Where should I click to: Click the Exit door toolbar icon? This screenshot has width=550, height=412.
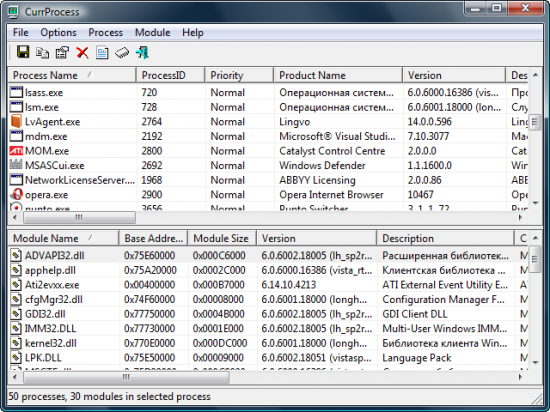[142, 53]
